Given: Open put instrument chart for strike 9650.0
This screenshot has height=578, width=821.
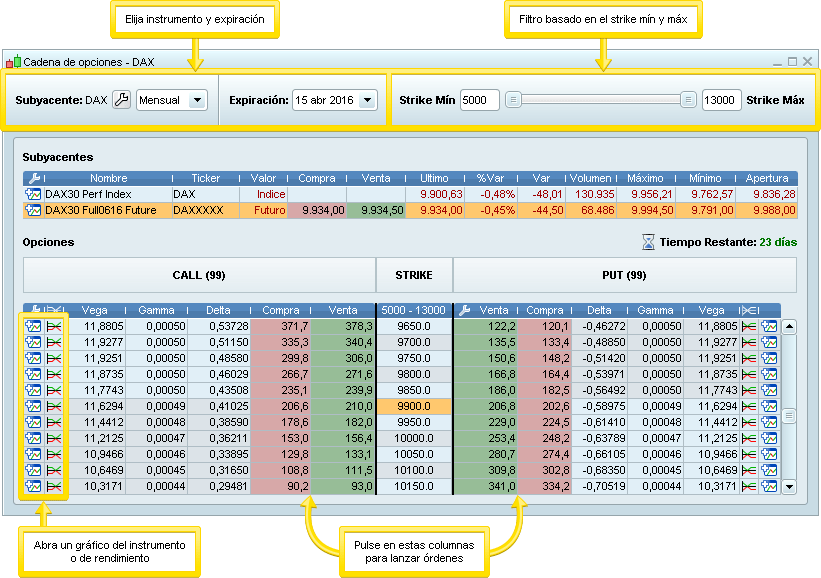Looking at the screenshot, I should point(769,327).
